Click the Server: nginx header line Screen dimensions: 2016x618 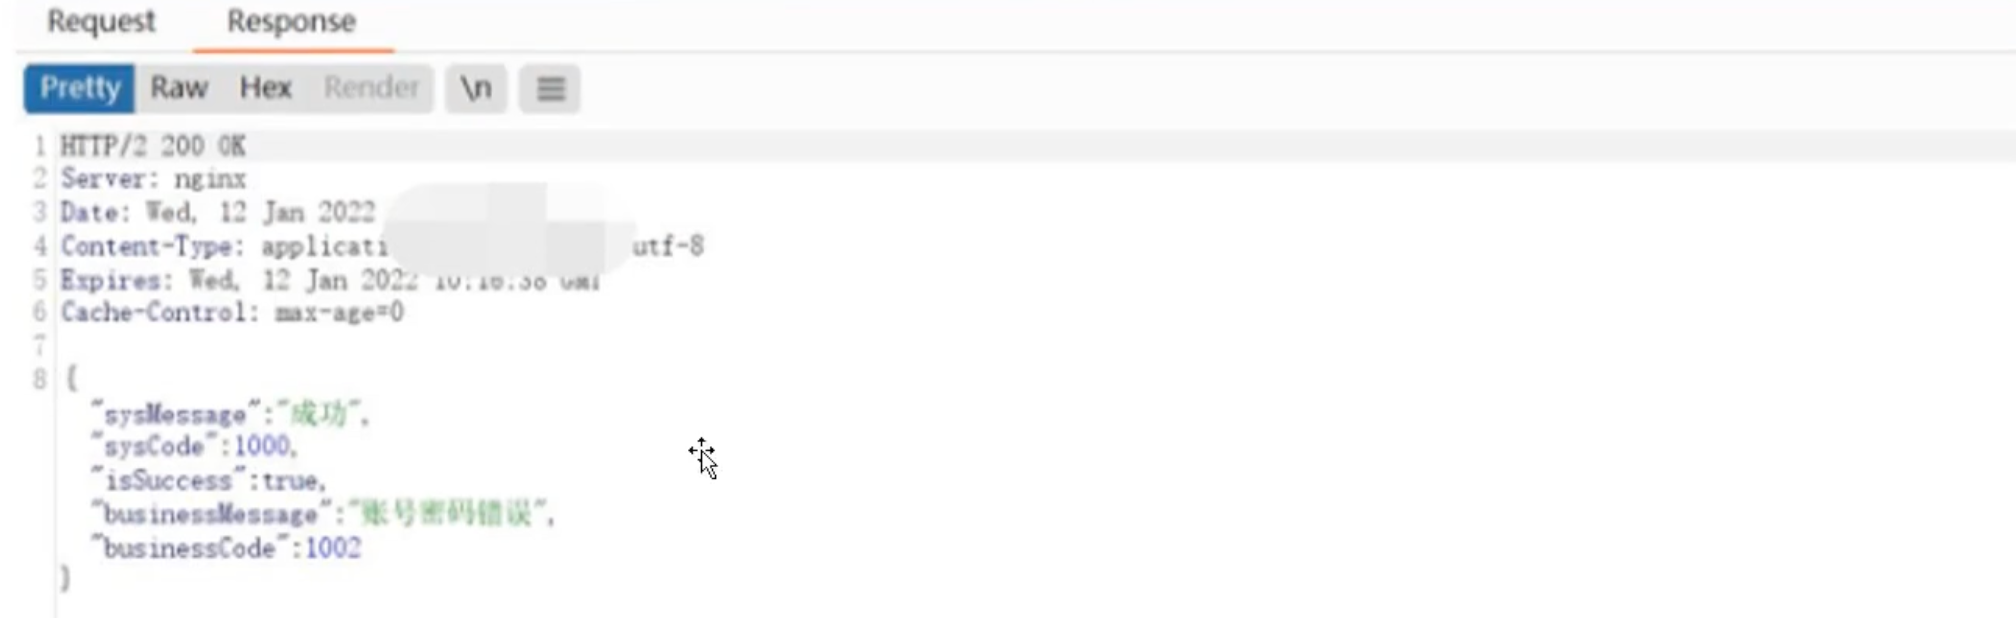[153, 179]
